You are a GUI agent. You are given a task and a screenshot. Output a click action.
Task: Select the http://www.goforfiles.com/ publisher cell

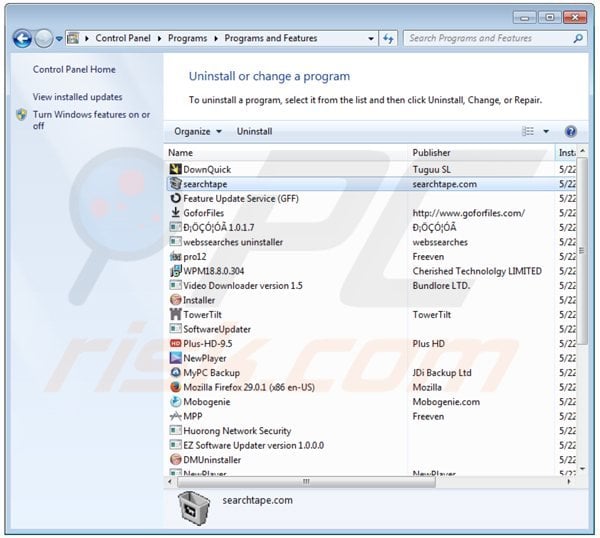coord(468,213)
